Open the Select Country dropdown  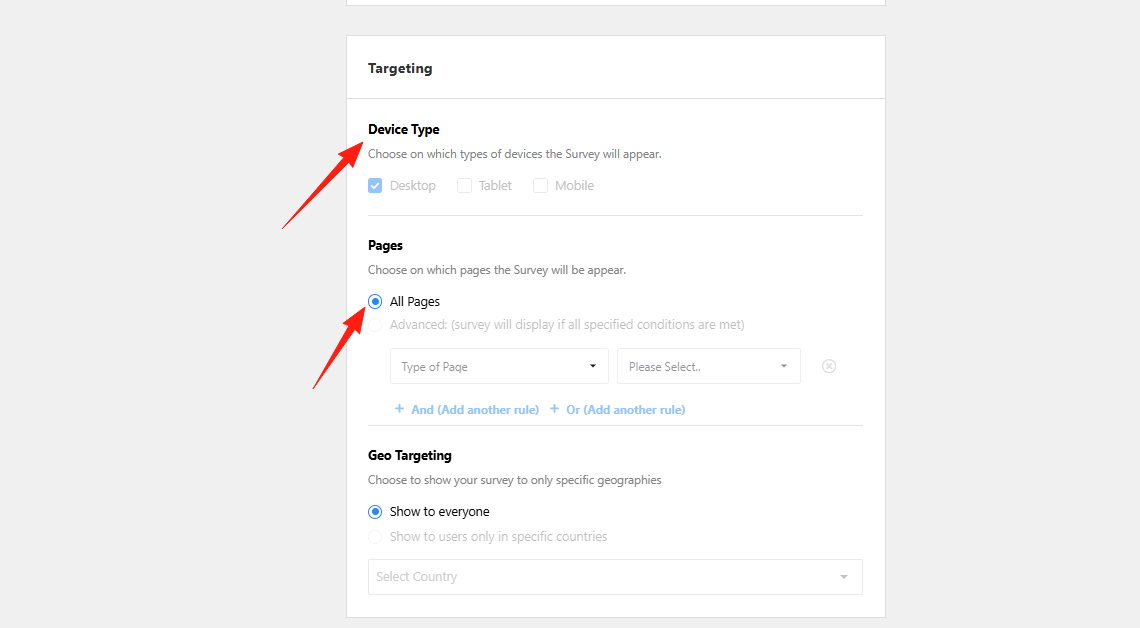pos(614,577)
